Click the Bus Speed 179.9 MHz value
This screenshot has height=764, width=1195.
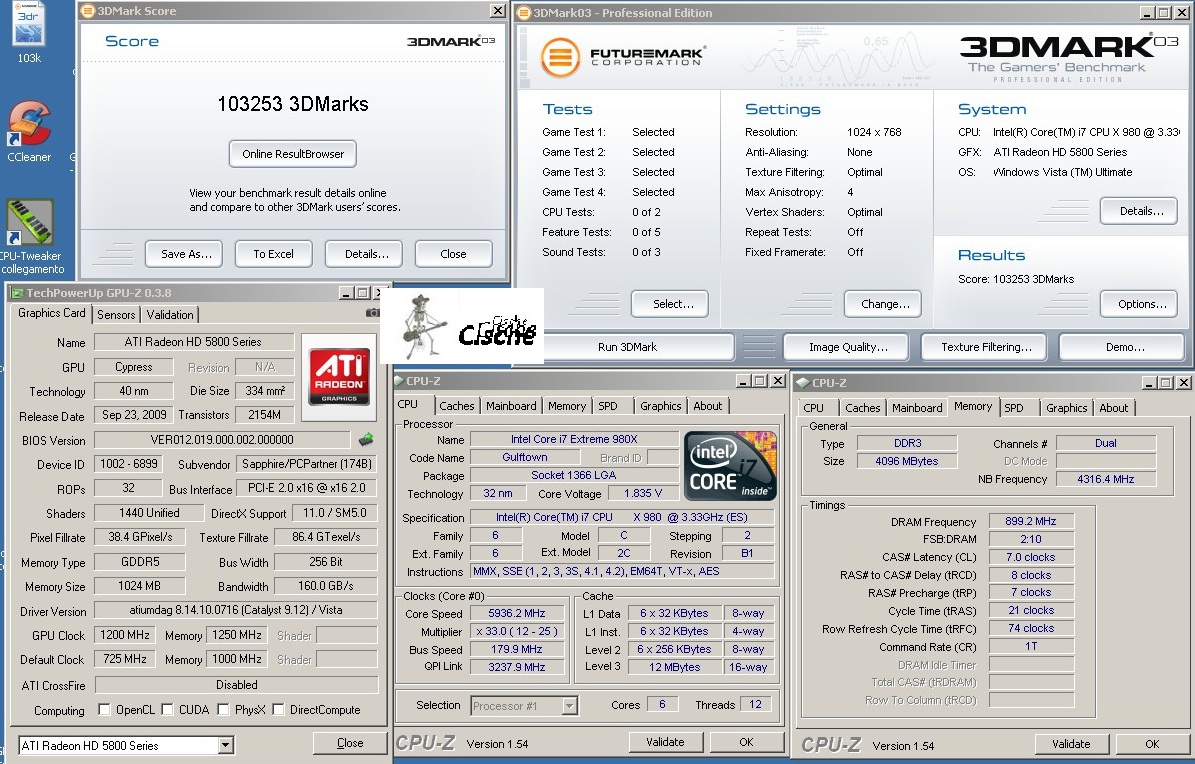(x=517, y=650)
